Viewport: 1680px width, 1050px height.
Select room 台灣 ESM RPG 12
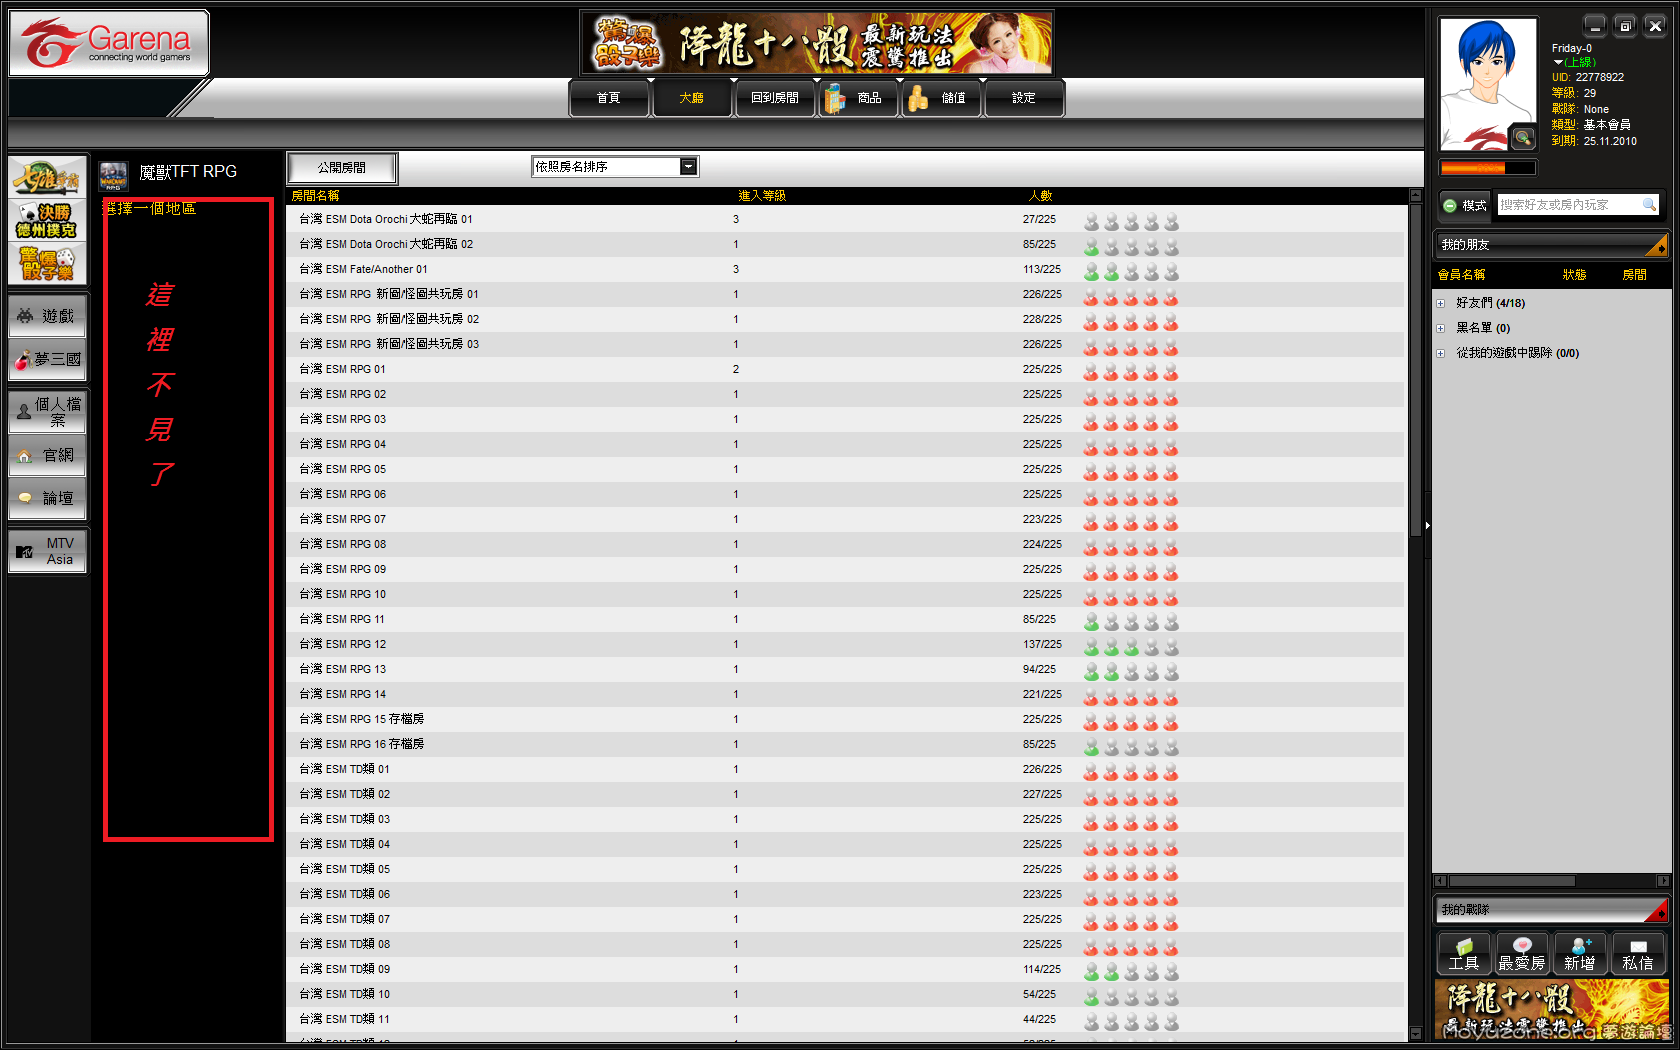click(x=845, y=644)
